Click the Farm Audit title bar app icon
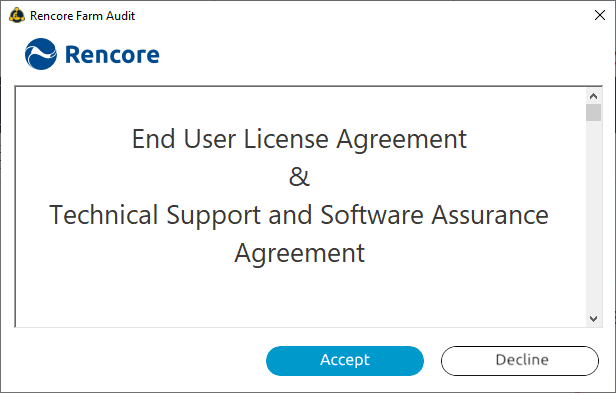The height and width of the screenshot is (393, 616). coord(17,15)
